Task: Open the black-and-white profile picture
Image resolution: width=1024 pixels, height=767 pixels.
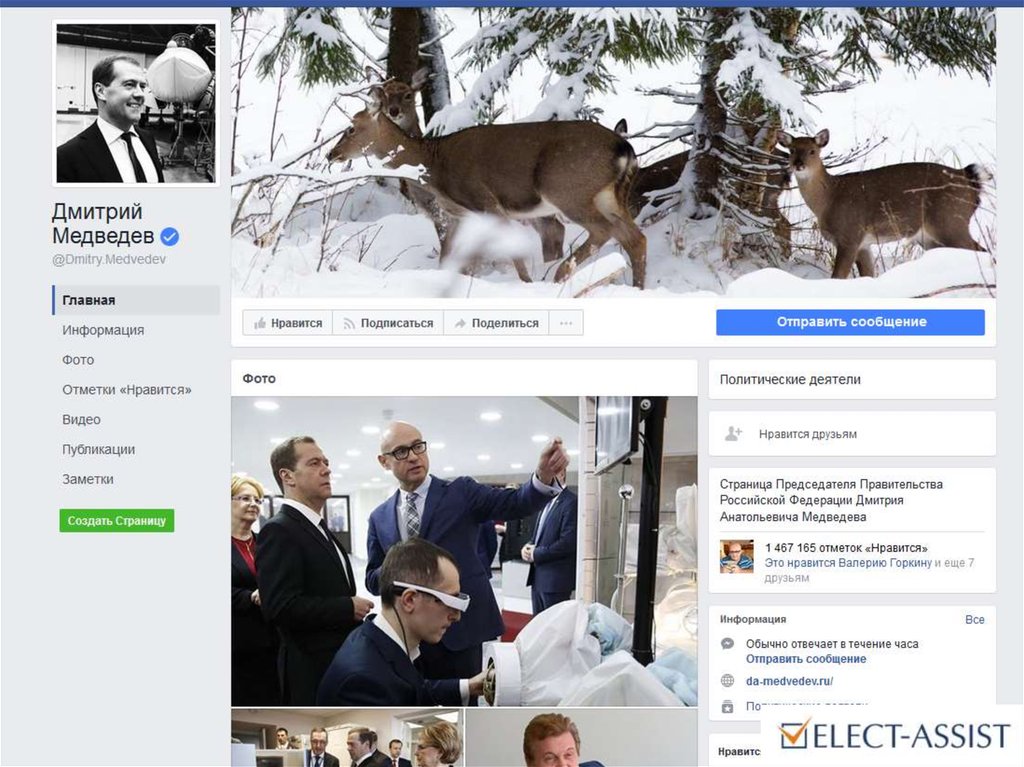Action: [x=135, y=103]
